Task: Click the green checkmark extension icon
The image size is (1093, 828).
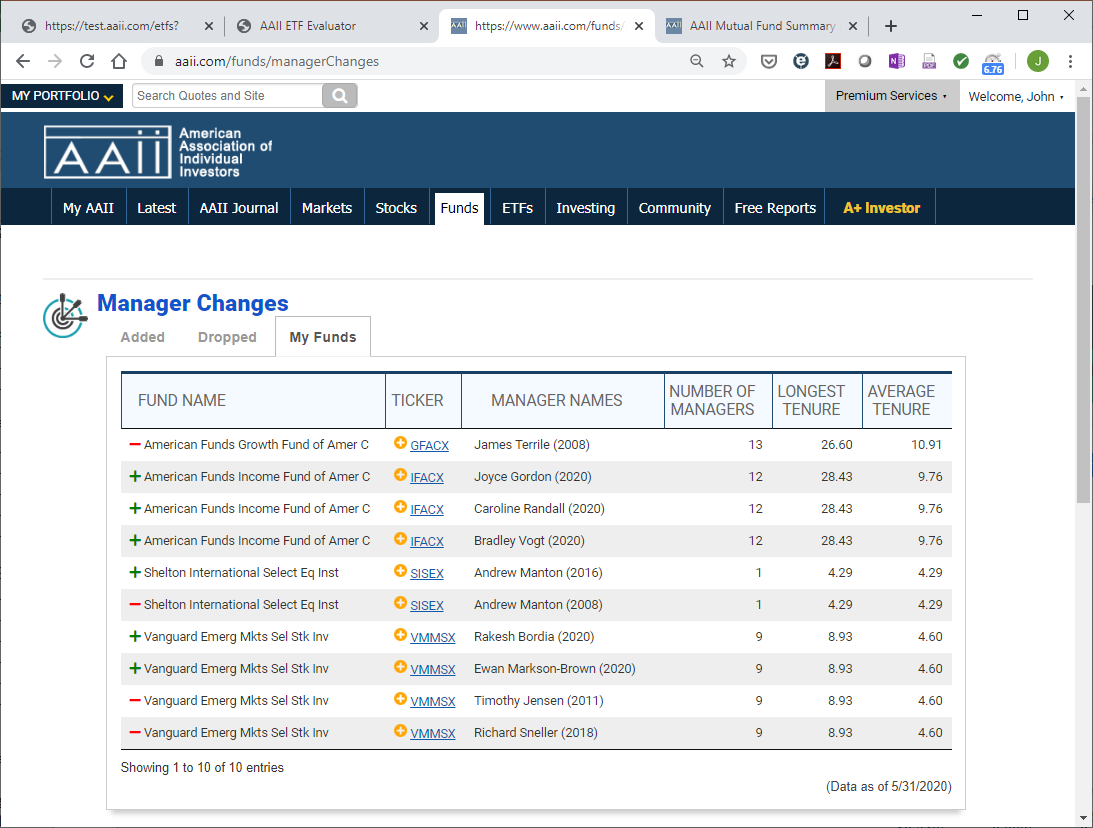Action: point(961,61)
